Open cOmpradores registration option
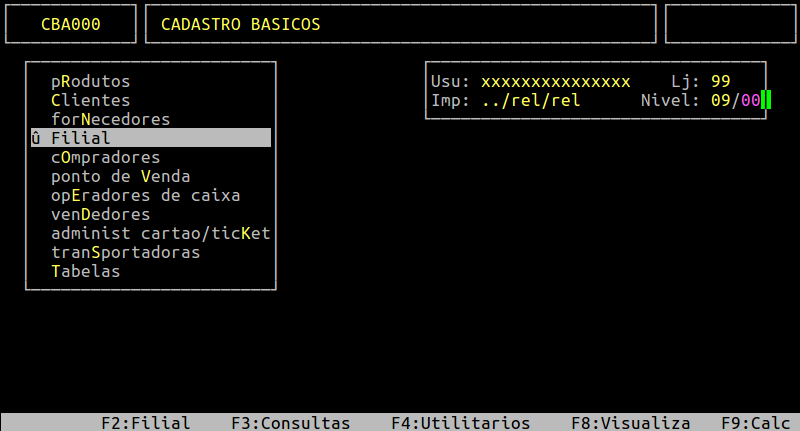This screenshot has height=431, width=800. (x=105, y=157)
